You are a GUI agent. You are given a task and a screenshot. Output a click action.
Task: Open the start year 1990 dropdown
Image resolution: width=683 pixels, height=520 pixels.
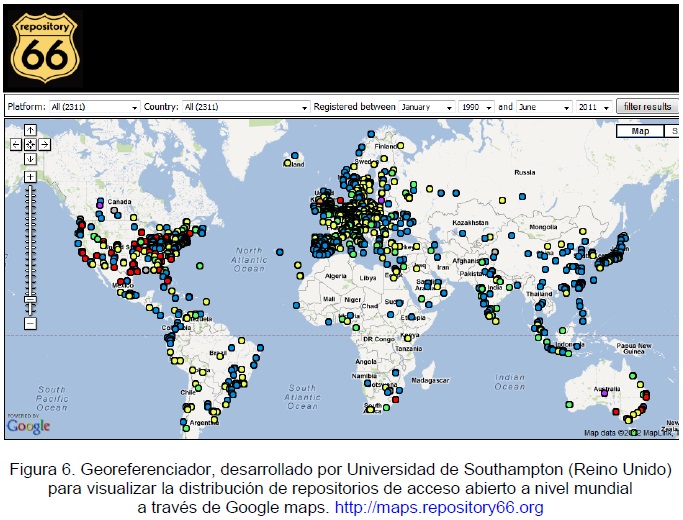pyautogui.click(x=474, y=107)
